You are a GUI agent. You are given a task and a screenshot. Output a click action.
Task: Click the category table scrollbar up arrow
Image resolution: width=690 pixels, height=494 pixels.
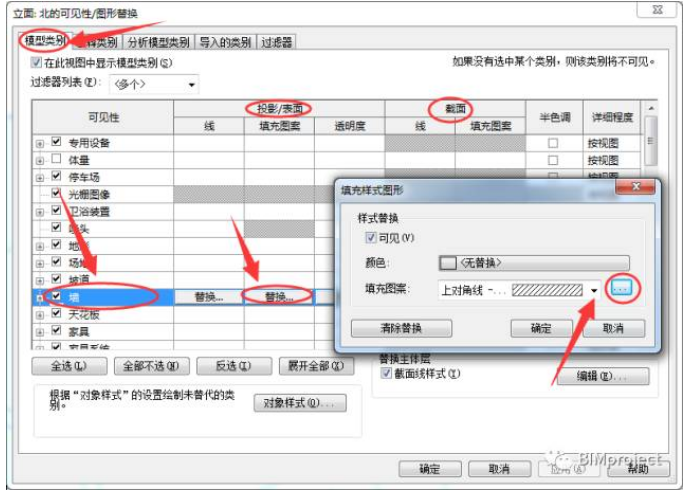[651, 108]
